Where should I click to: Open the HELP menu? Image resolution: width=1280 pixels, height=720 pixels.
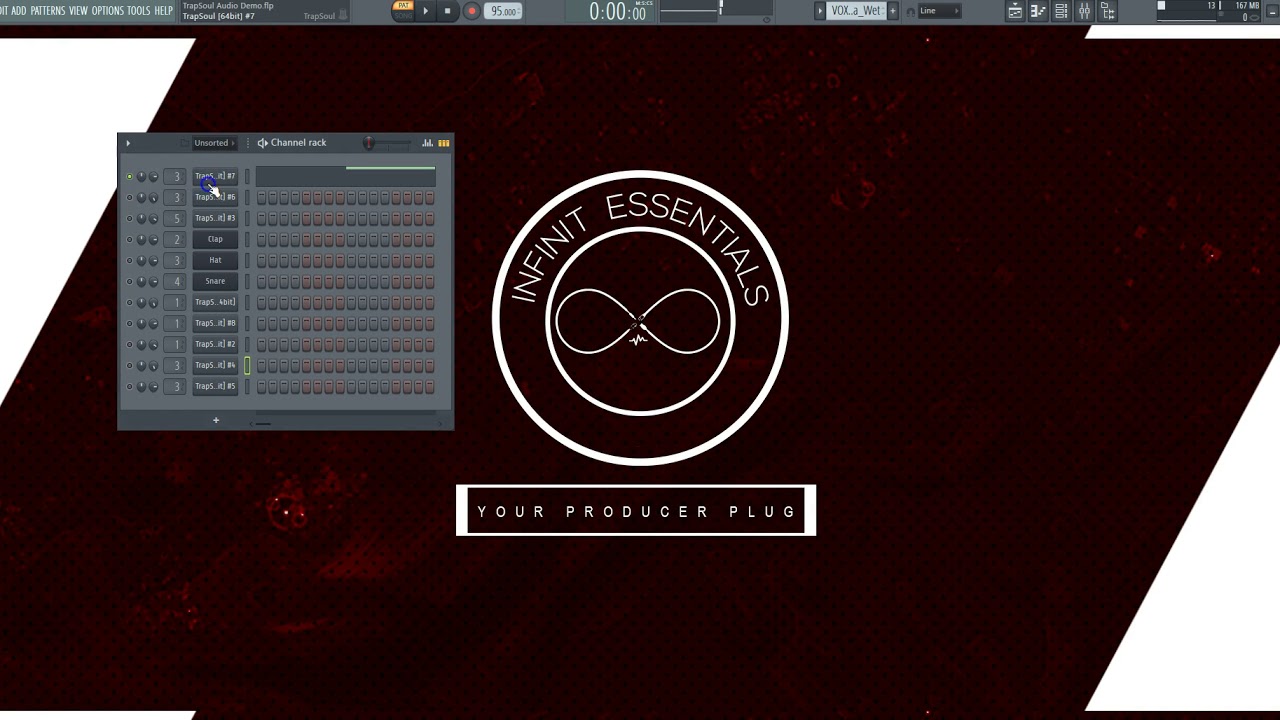[x=163, y=11]
